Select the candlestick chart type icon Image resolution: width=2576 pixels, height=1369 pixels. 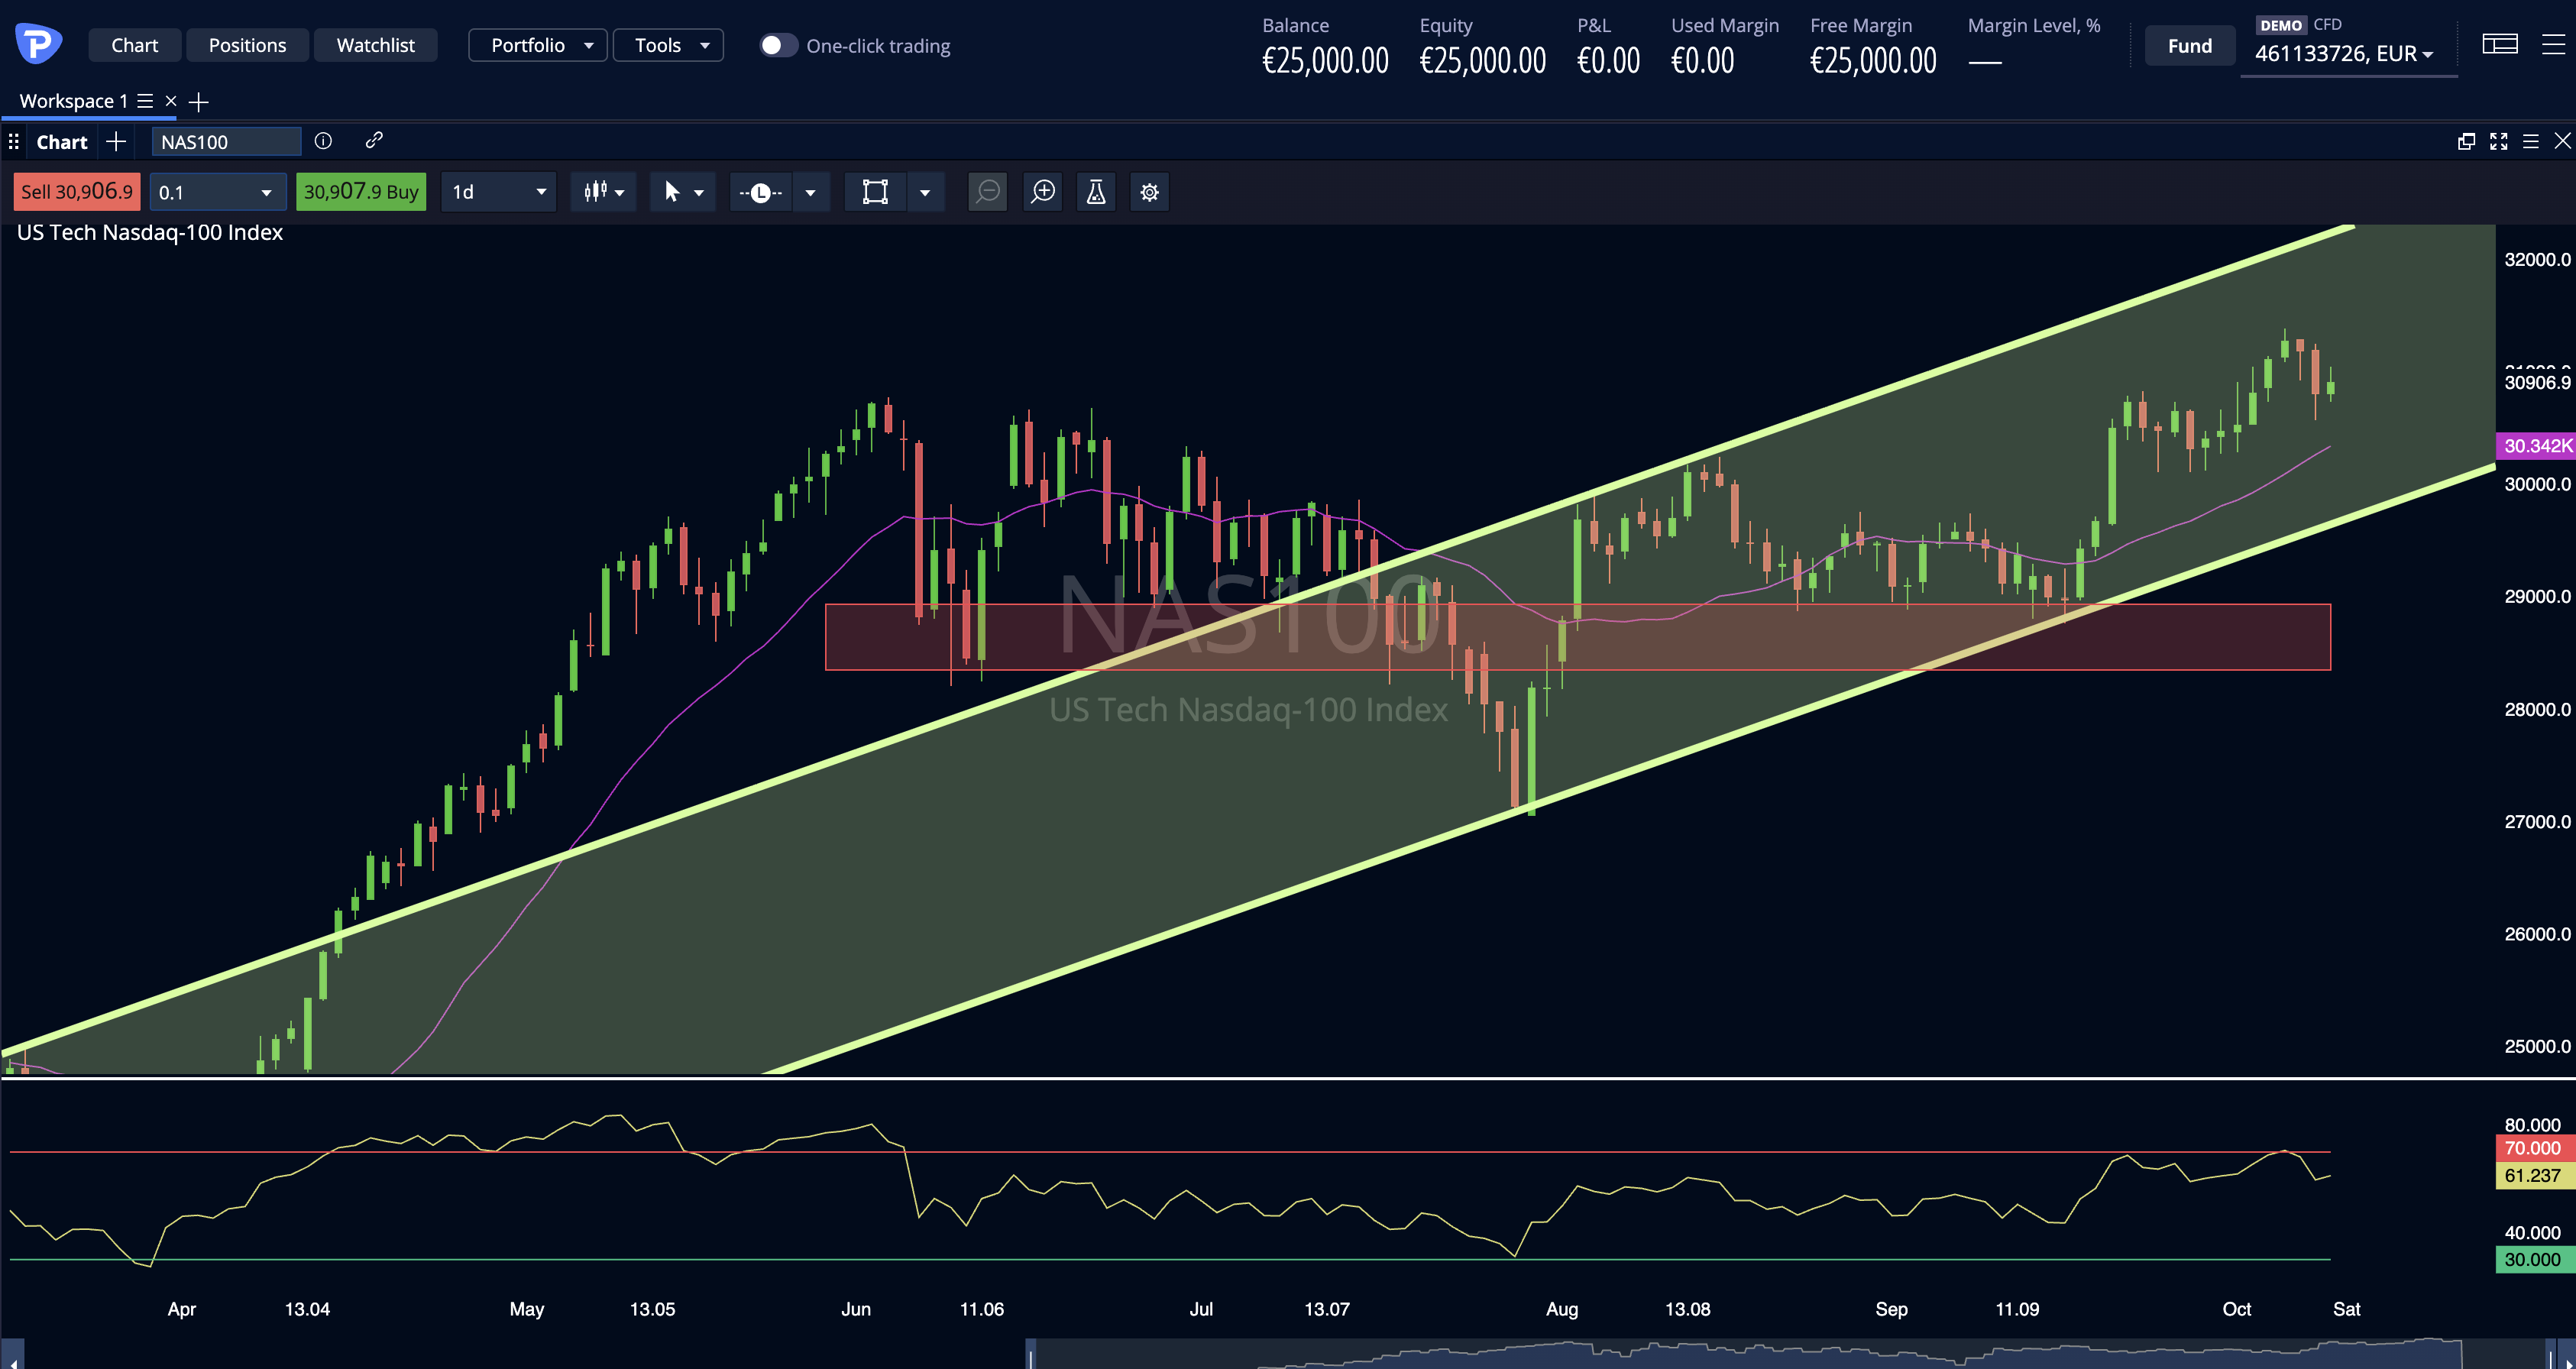pyautogui.click(x=596, y=192)
